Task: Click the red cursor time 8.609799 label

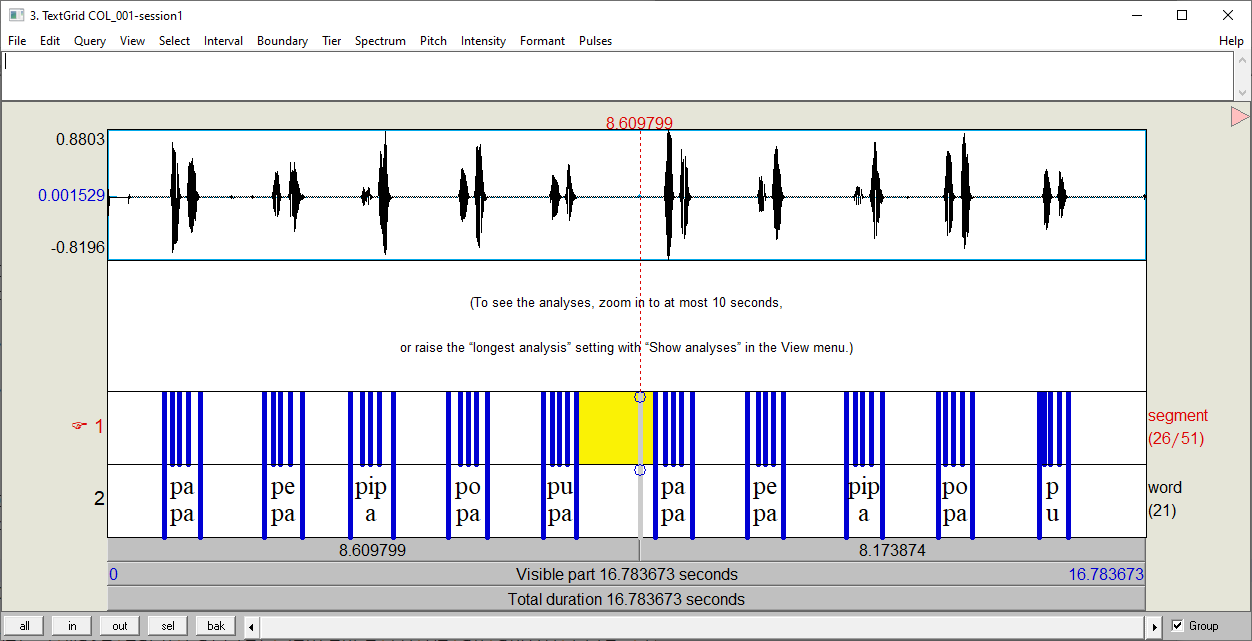Action: click(639, 123)
